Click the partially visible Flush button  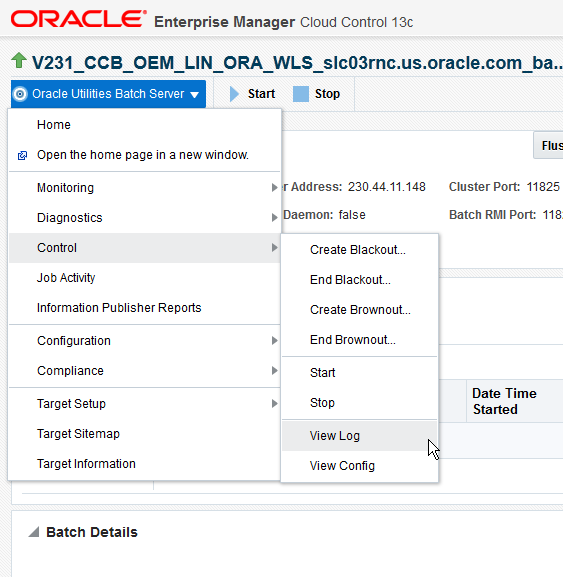click(549, 145)
